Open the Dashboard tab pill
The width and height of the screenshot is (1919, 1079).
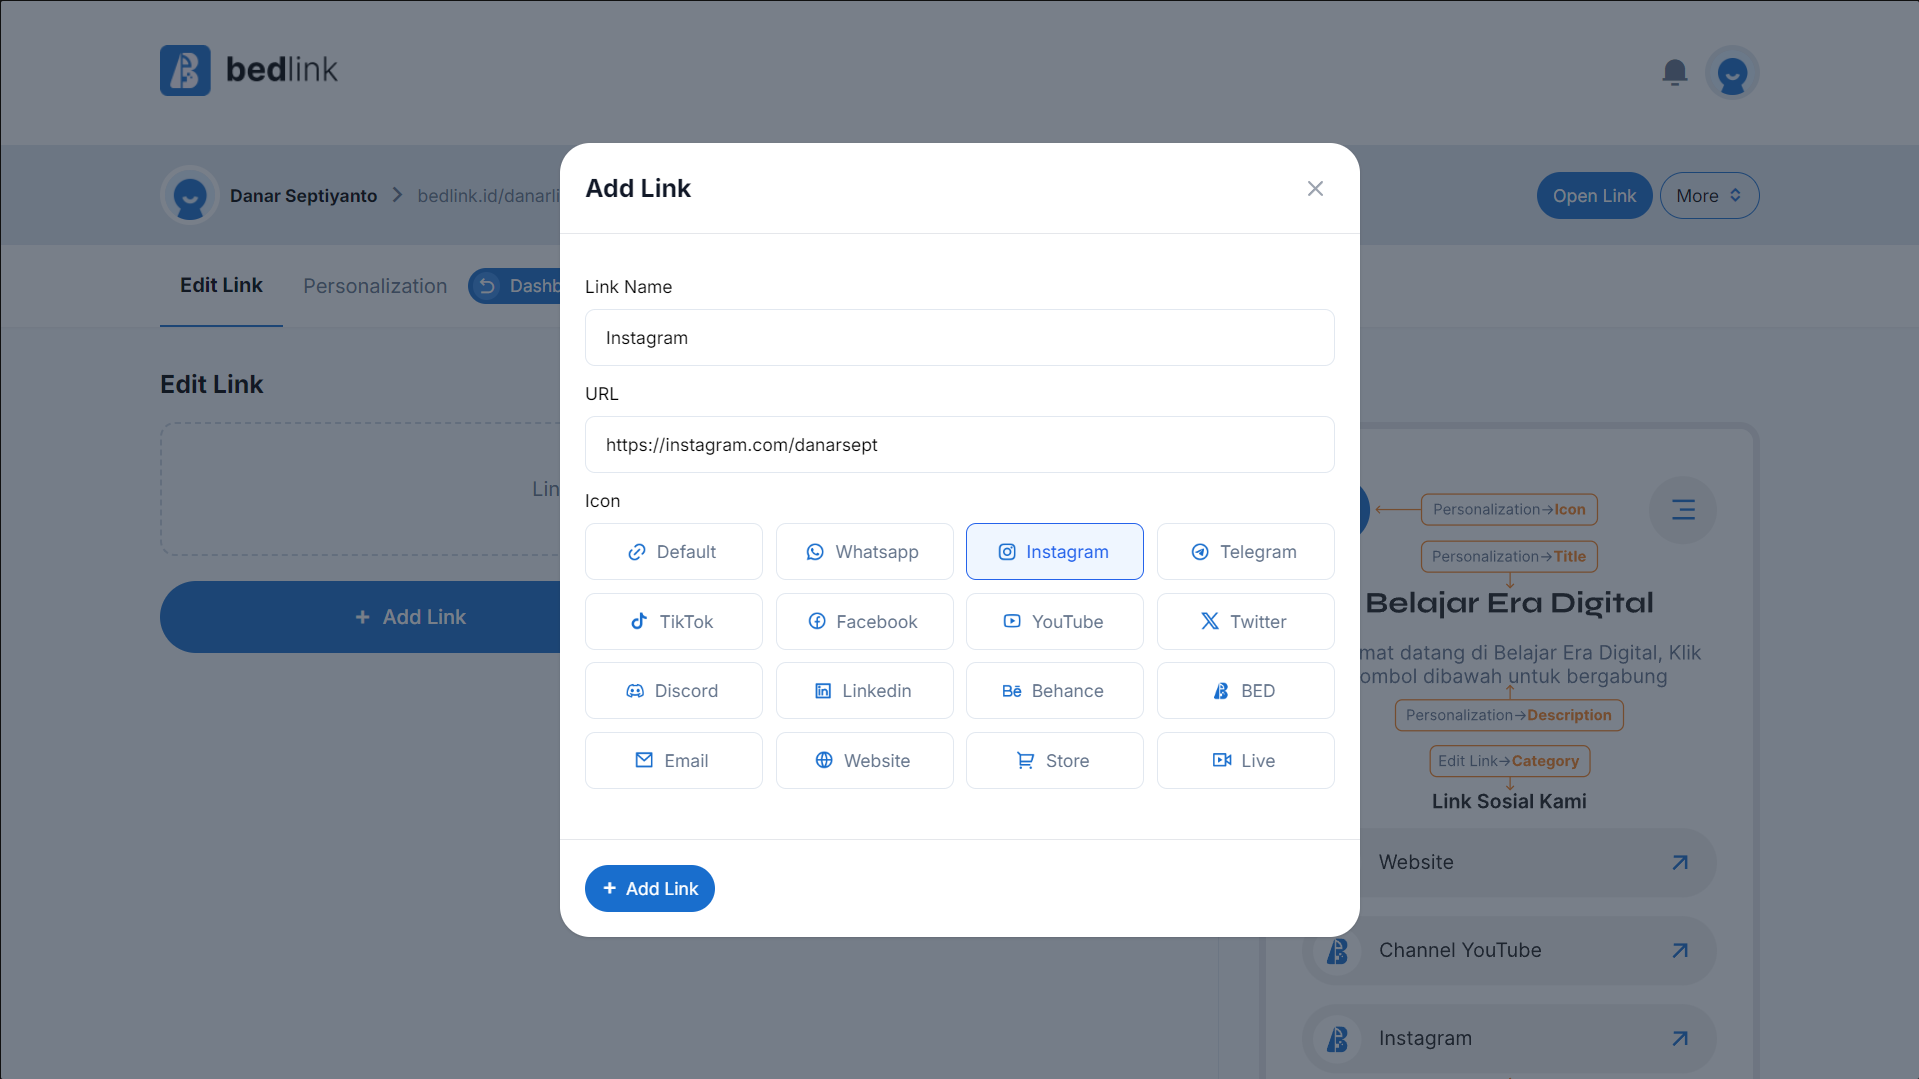click(515, 286)
